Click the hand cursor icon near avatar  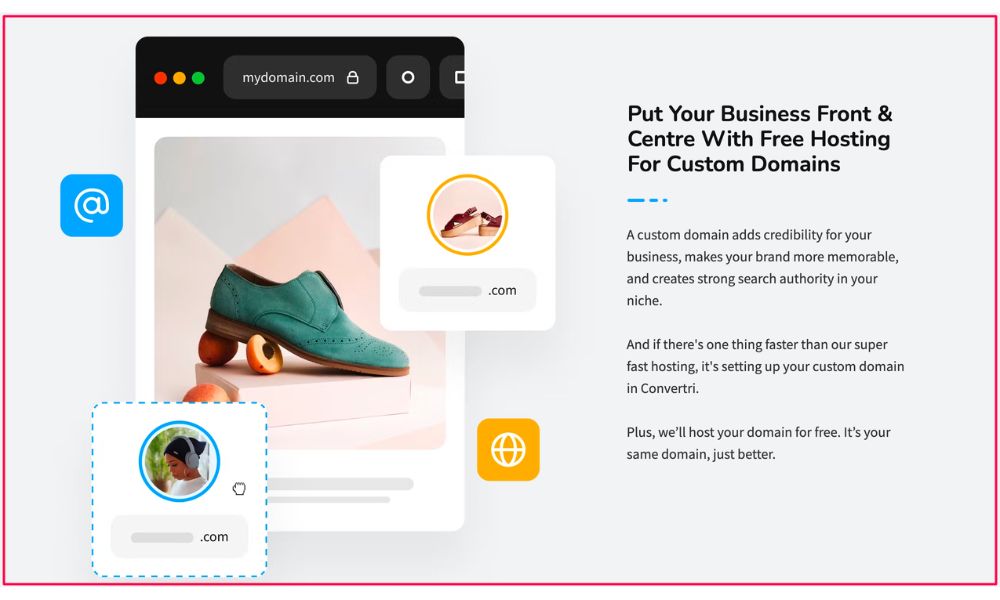coord(239,488)
